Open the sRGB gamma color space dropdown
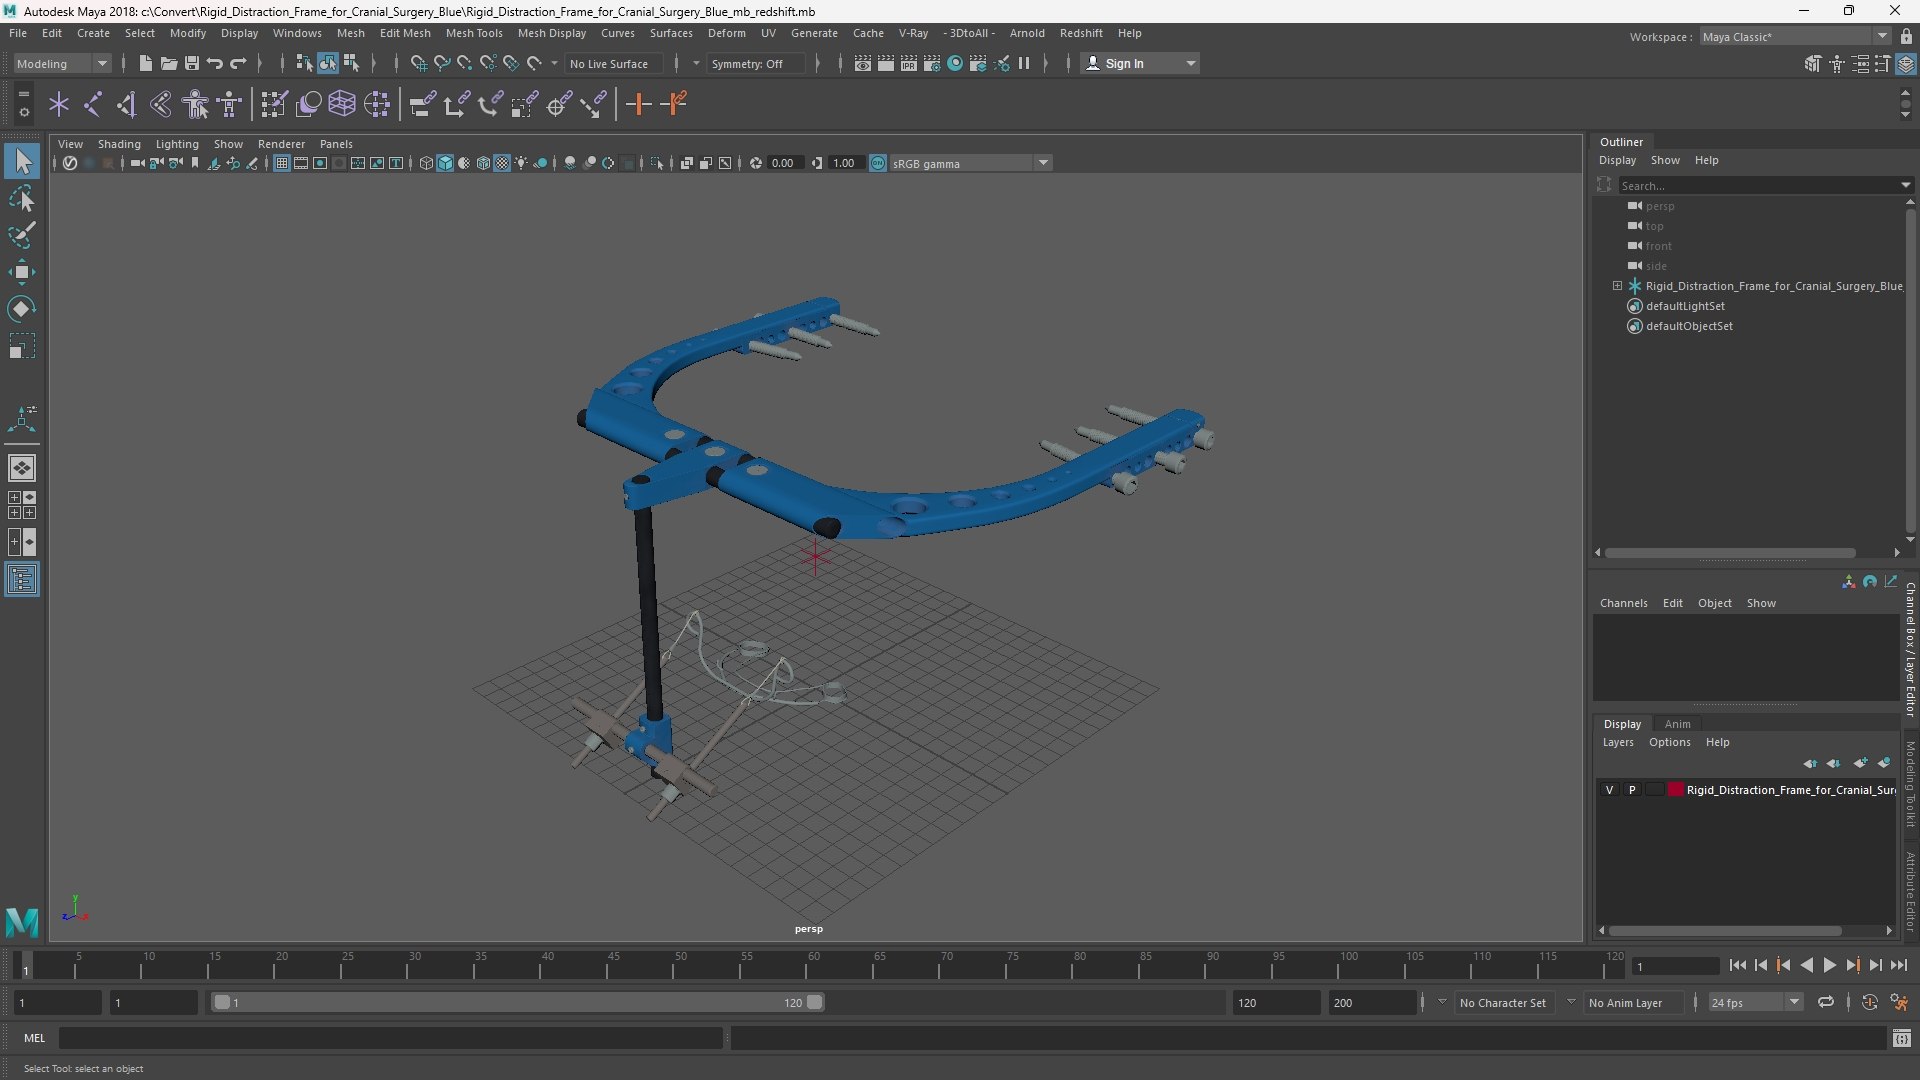 coord(969,163)
